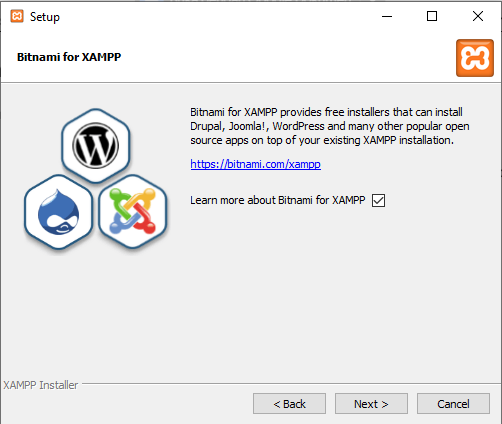502x424 pixels.
Task: Open the https://bitnami.com/xampp link
Action: click(256, 164)
